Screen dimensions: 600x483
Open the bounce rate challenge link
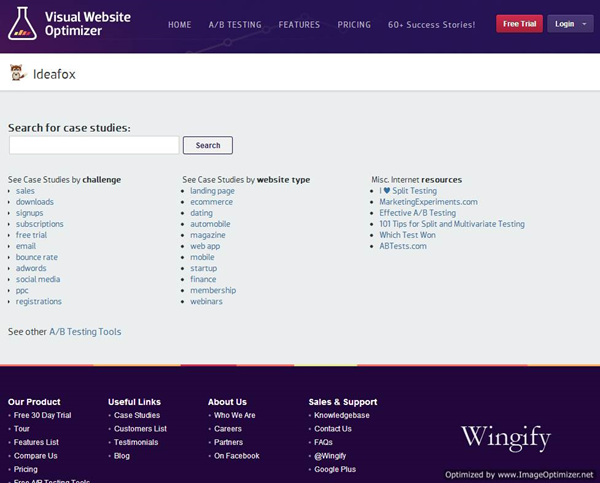[37, 257]
